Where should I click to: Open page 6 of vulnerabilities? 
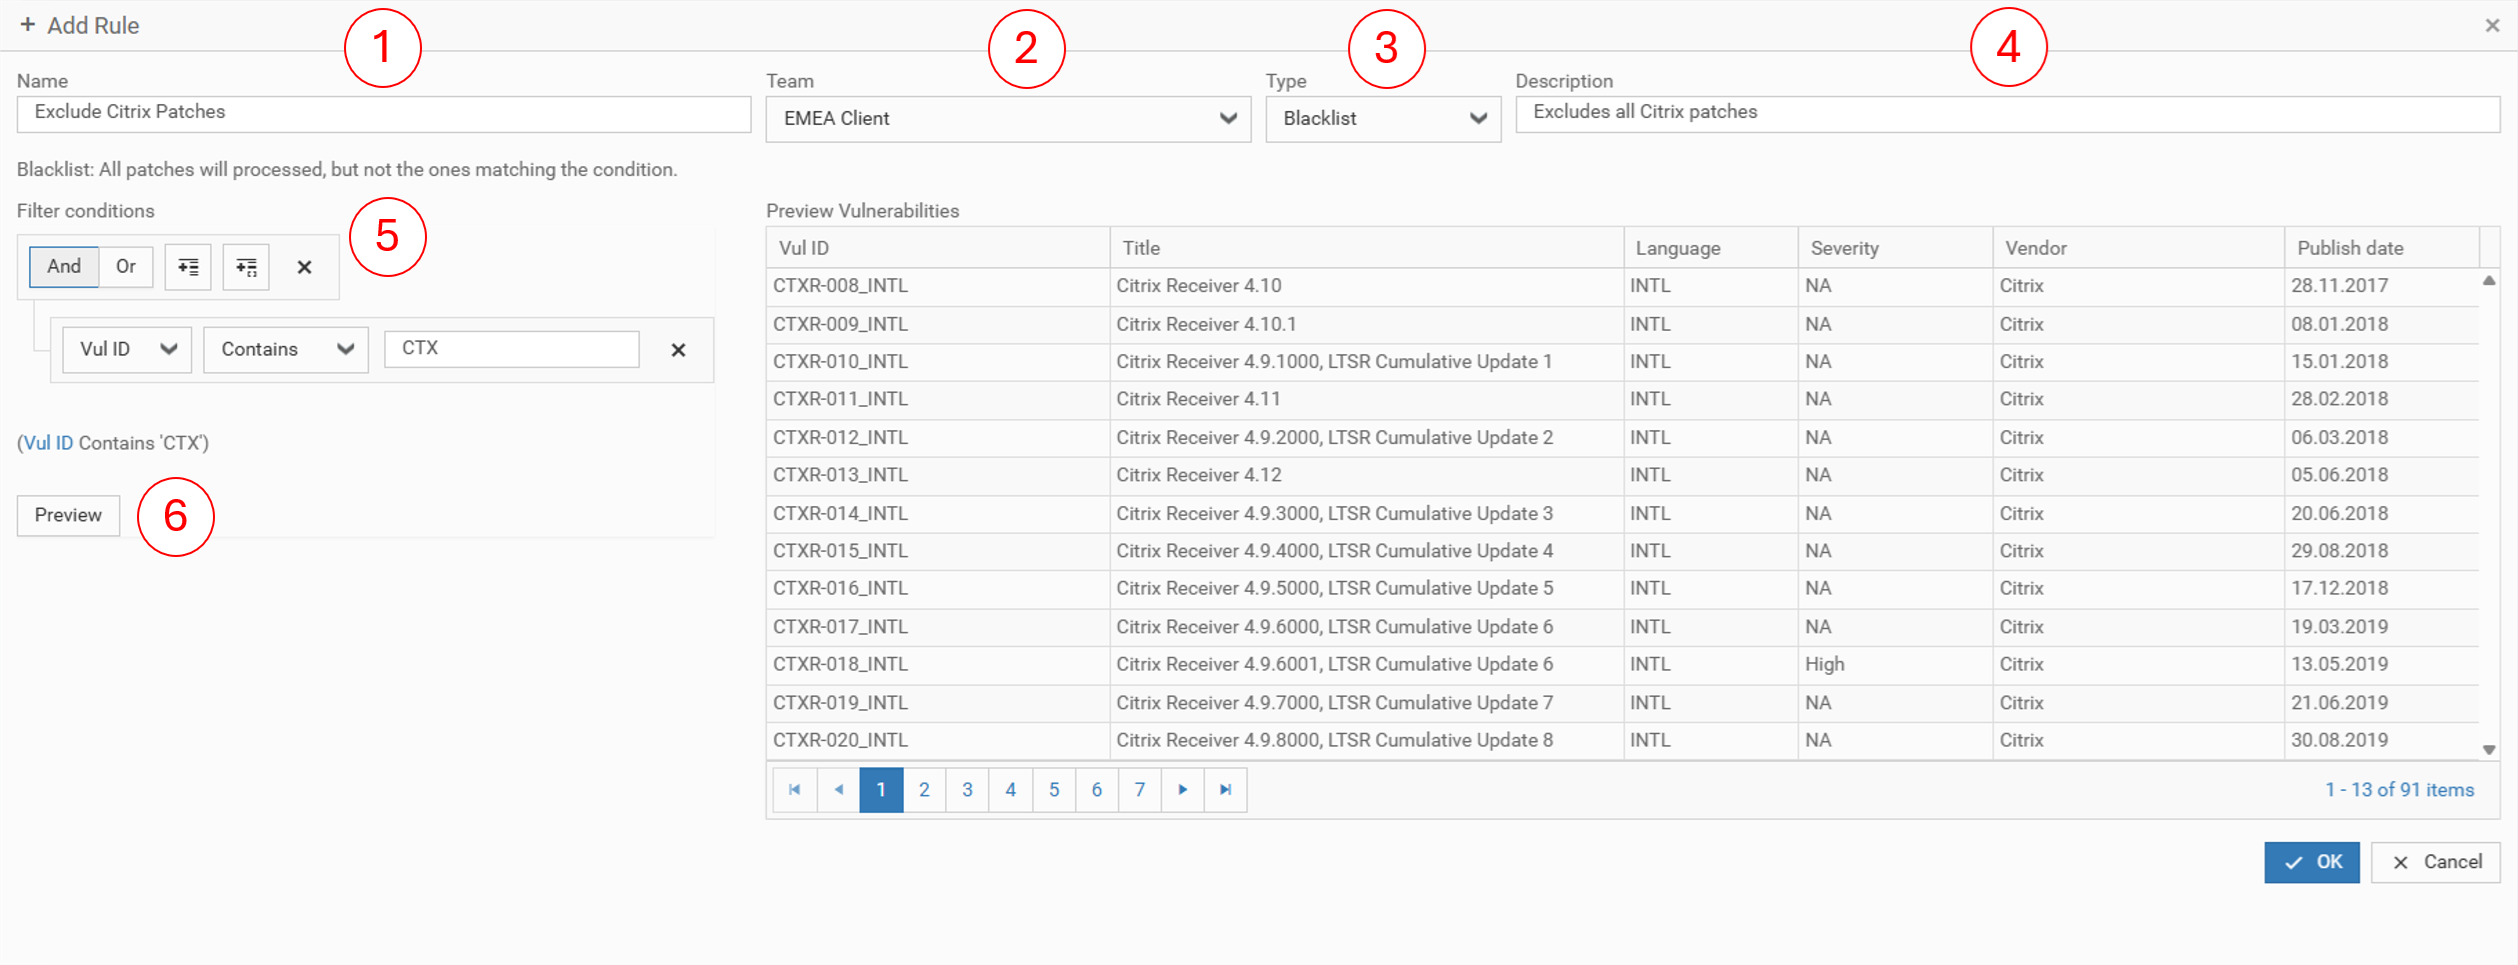click(x=1097, y=790)
